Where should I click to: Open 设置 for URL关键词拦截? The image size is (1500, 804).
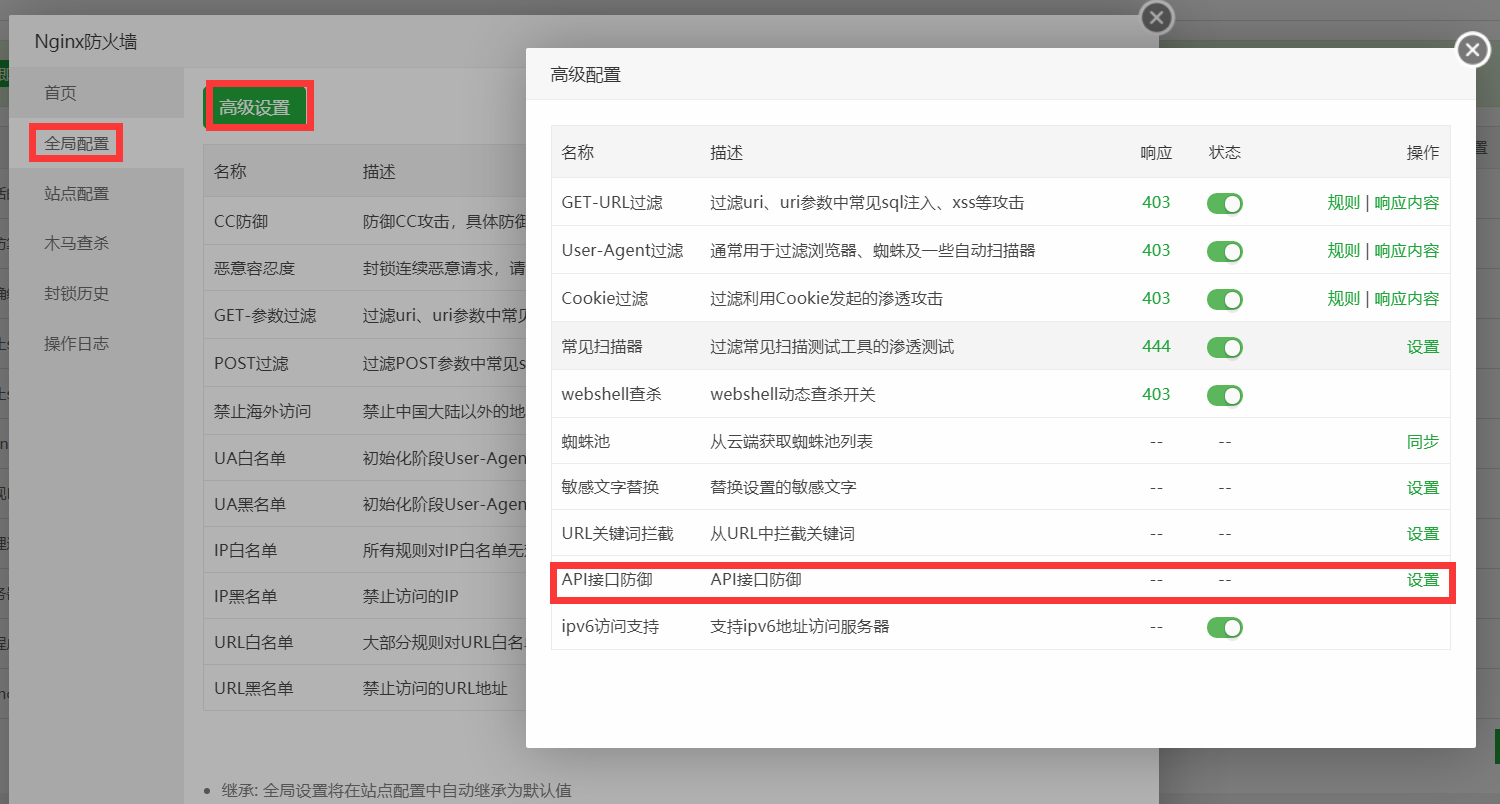pyautogui.click(x=1423, y=533)
